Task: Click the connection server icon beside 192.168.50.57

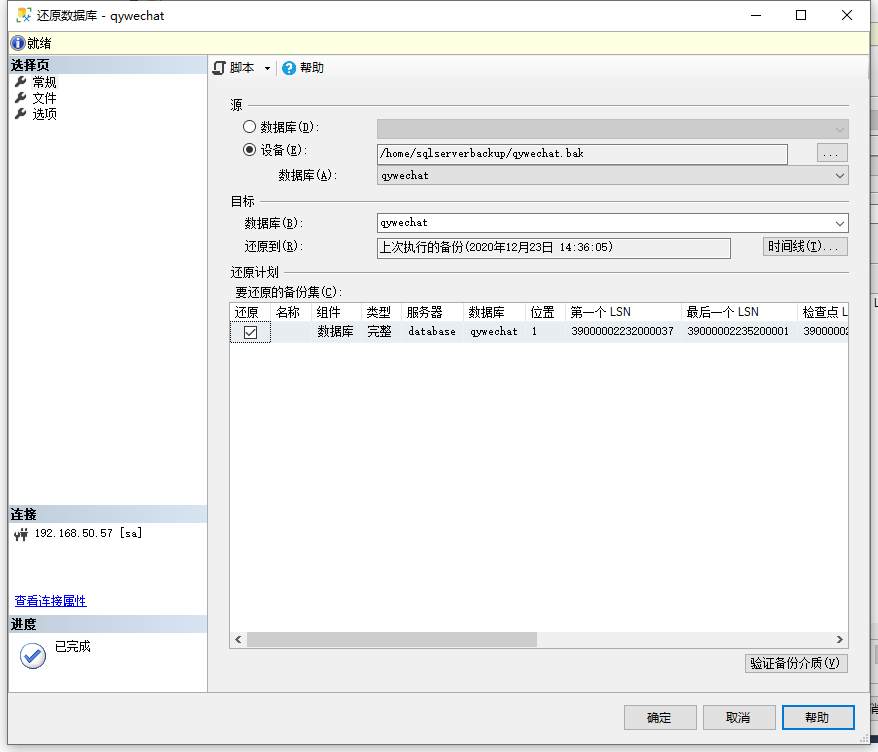Action: (21, 534)
